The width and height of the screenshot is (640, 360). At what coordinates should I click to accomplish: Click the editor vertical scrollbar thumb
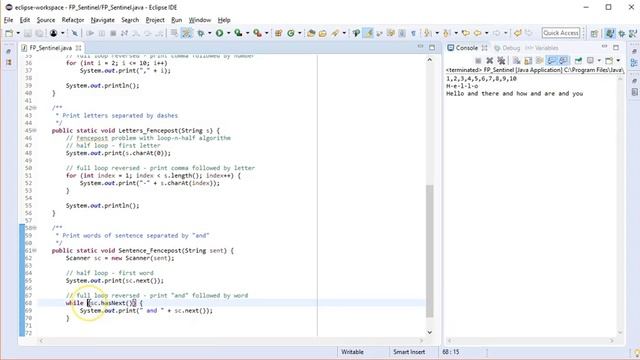(x=429, y=251)
